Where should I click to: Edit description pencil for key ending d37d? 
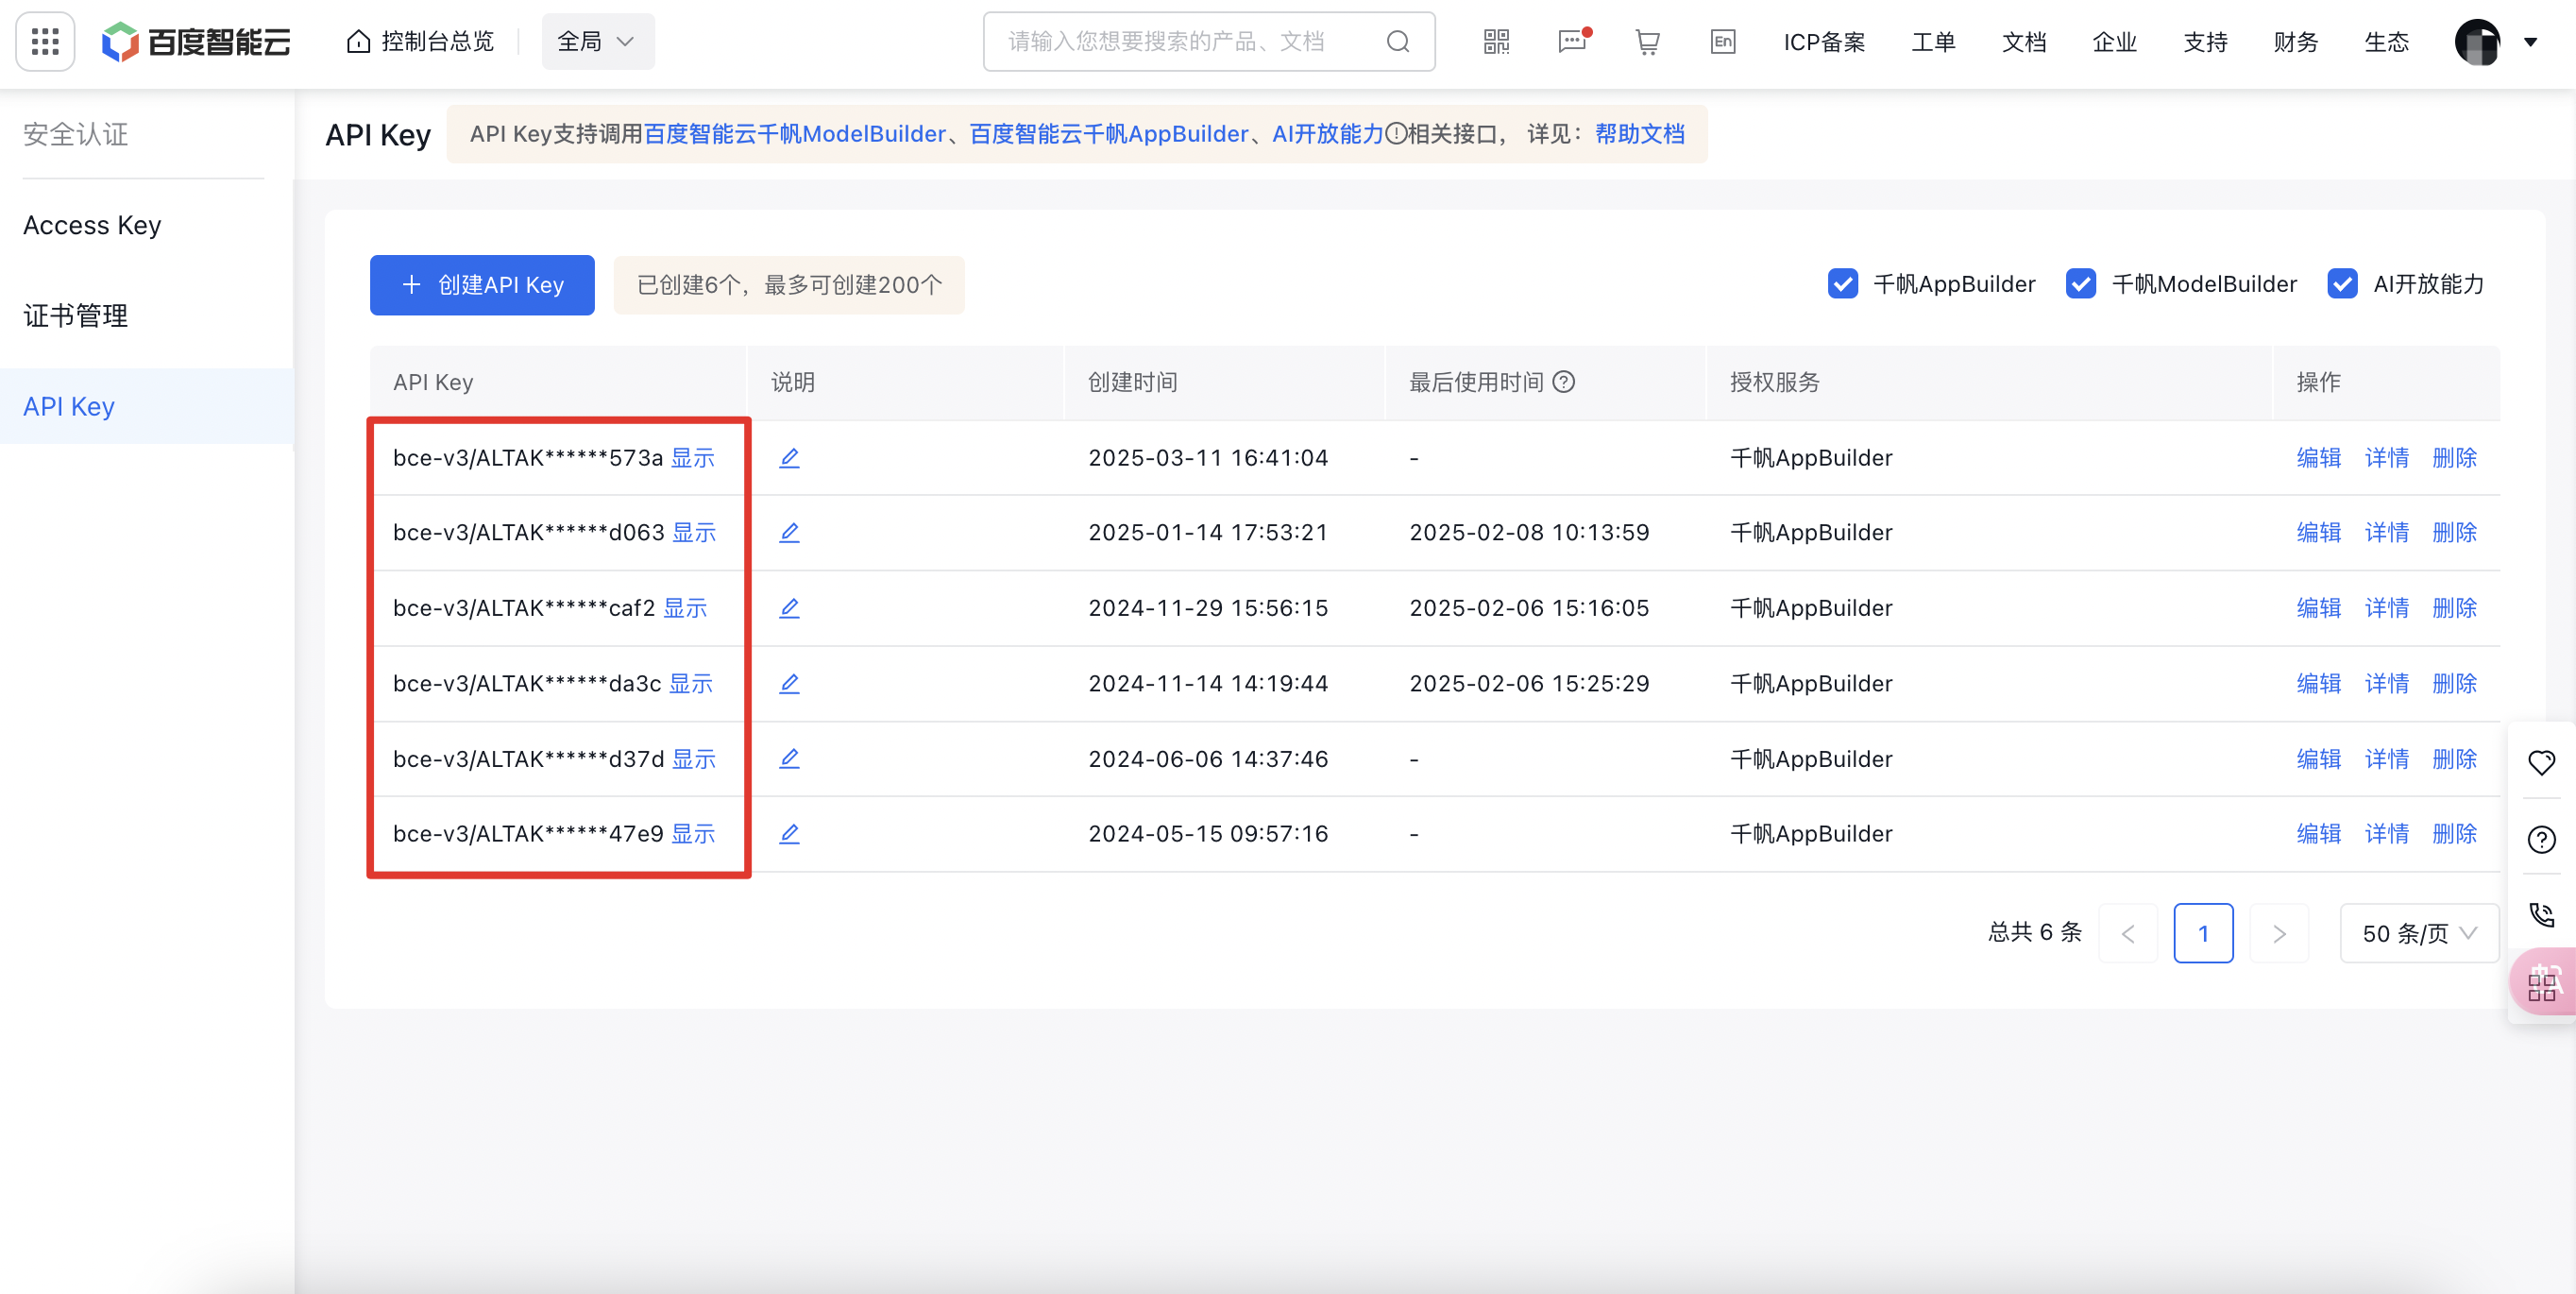coord(789,758)
